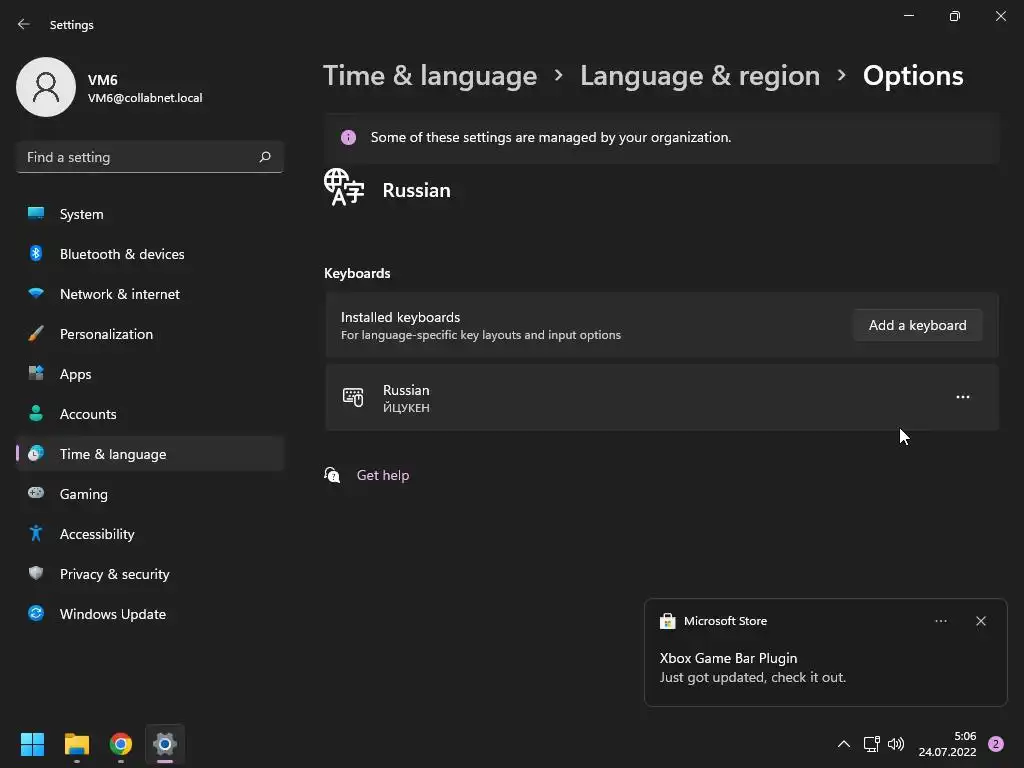The width and height of the screenshot is (1024, 768).
Task: Open the Get help link
Action: point(382,475)
